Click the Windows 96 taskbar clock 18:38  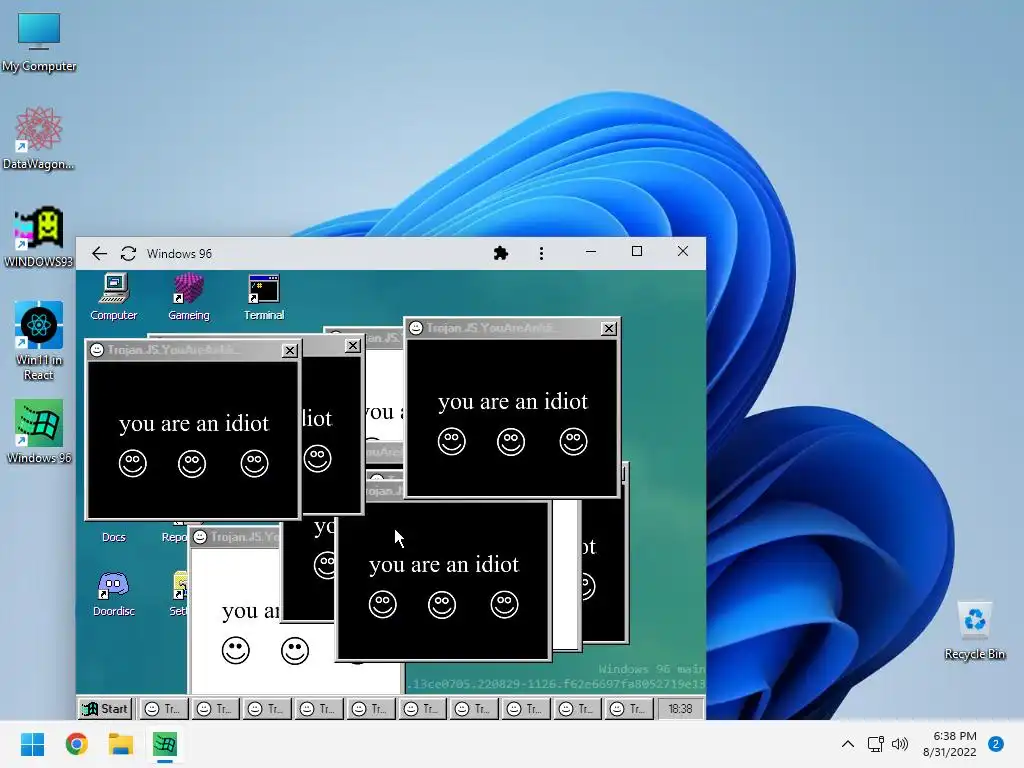[680, 709]
